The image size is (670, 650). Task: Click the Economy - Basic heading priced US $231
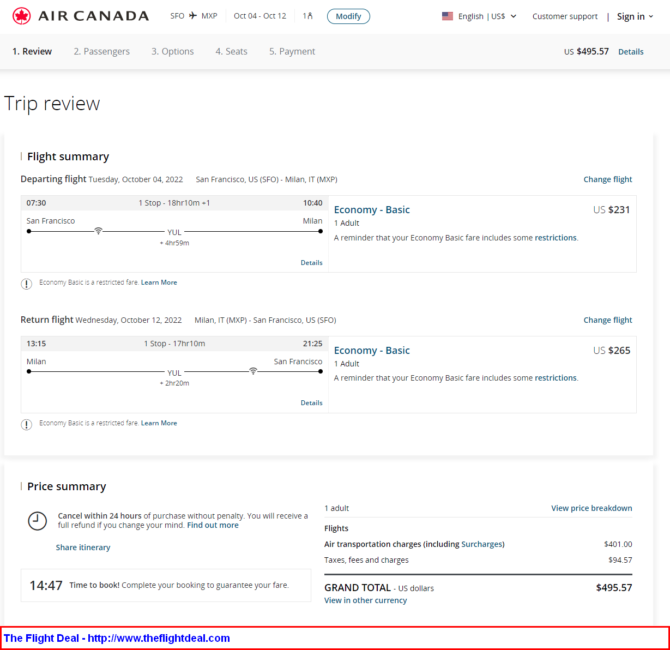click(372, 210)
